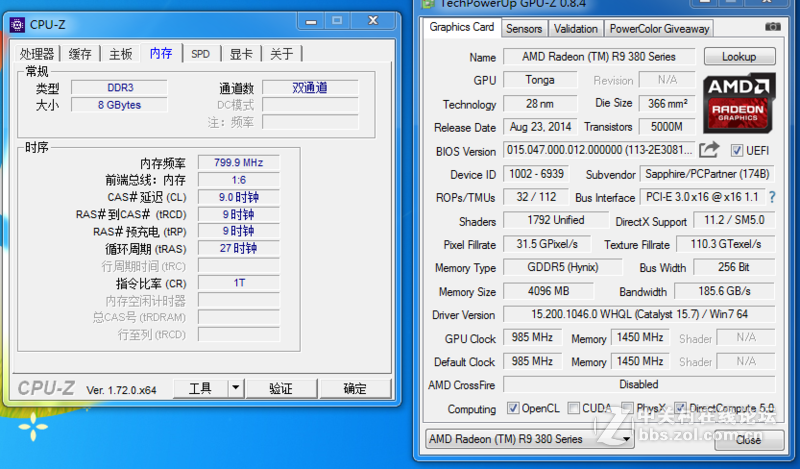Click the memory type DDR3 field

pos(119,88)
